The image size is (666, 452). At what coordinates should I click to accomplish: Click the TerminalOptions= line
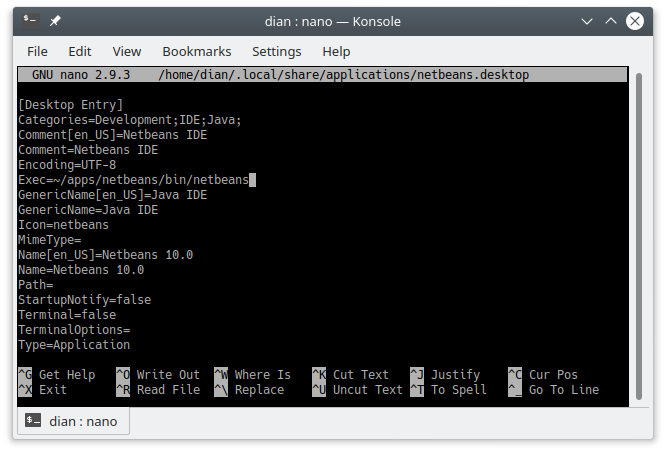[74, 330]
